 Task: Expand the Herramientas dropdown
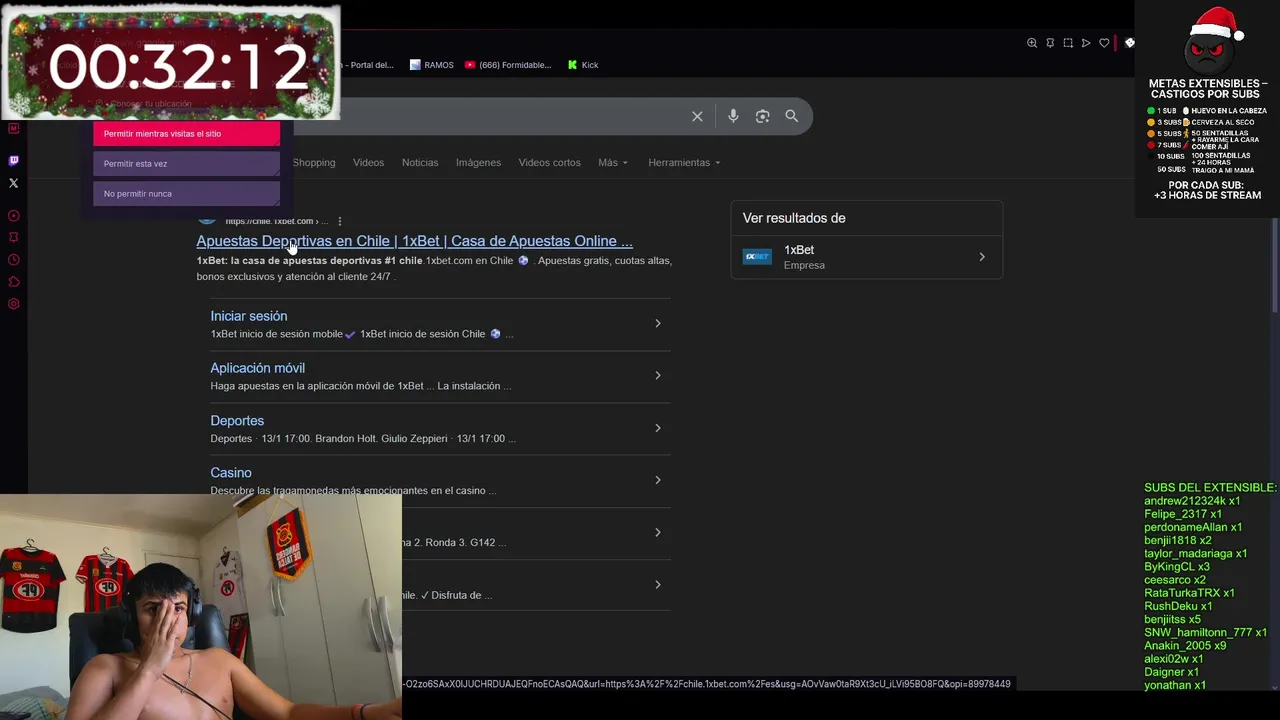click(x=684, y=162)
